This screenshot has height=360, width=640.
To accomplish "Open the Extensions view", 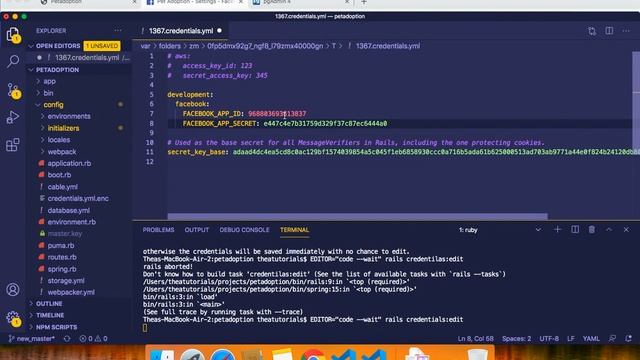I will (x=13, y=144).
